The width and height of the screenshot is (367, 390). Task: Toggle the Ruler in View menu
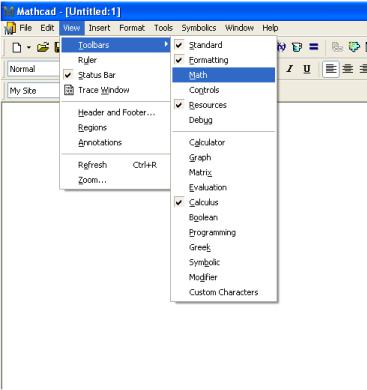click(x=116, y=60)
